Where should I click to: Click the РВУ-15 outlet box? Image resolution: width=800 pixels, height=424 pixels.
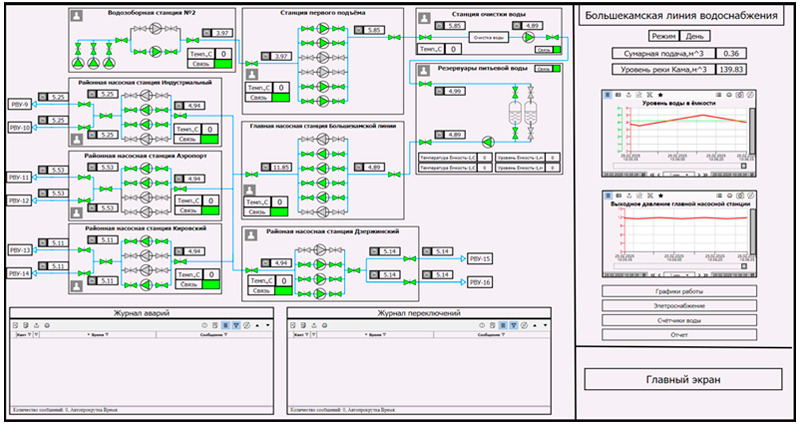[479, 258]
